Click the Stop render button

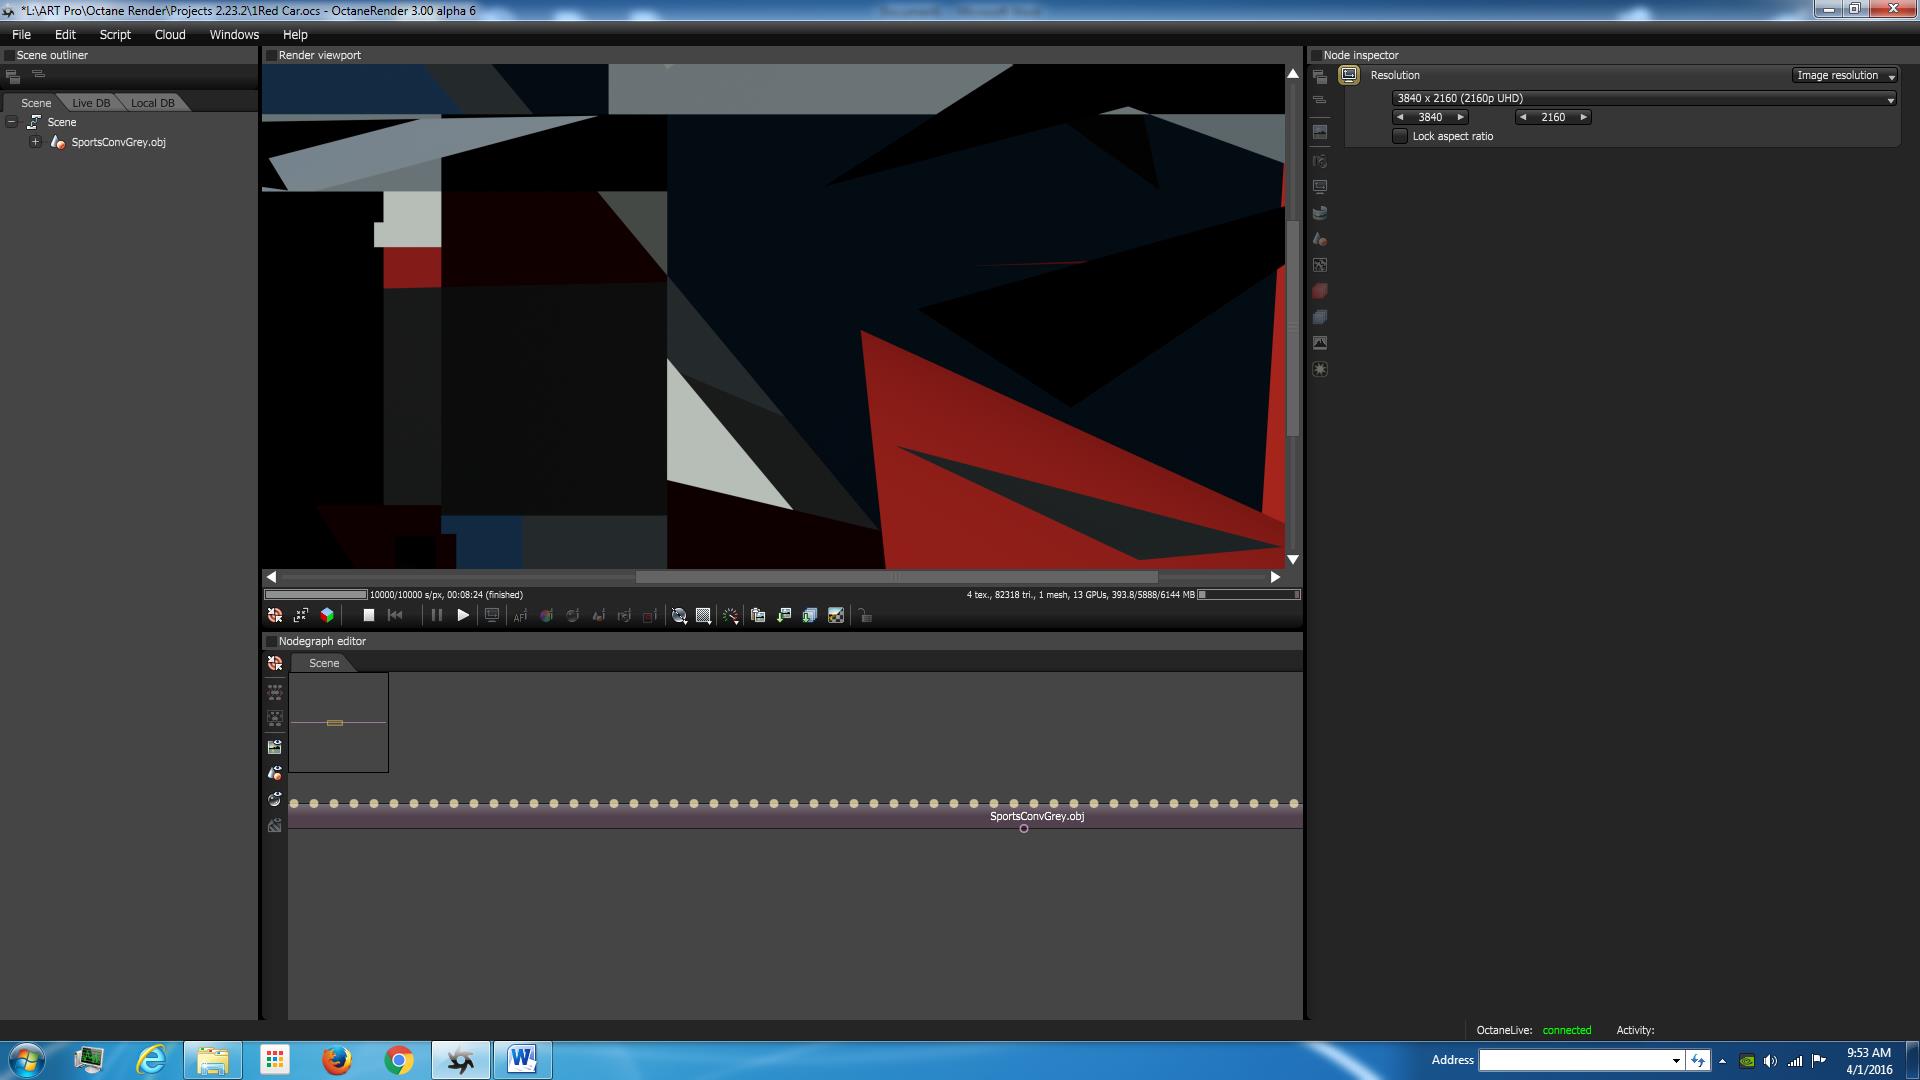[368, 615]
